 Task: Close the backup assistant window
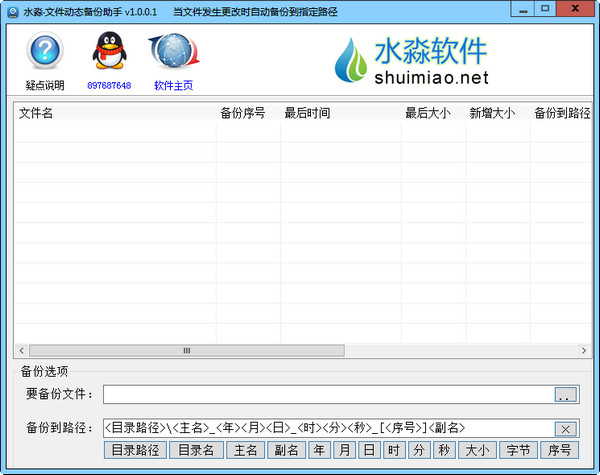(x=575, y=9)
